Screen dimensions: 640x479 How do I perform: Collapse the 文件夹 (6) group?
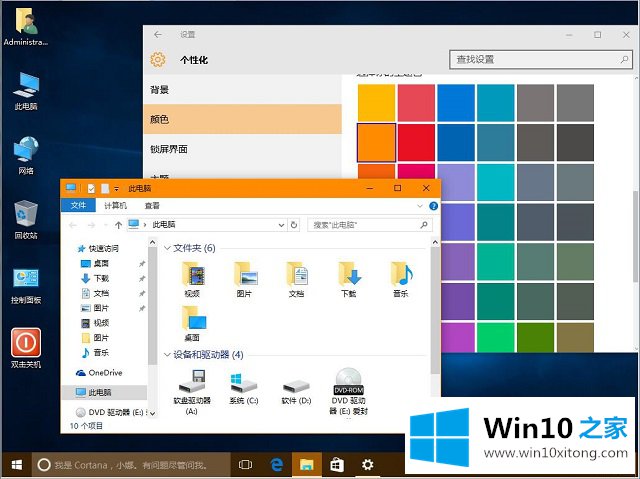[167, 247]
